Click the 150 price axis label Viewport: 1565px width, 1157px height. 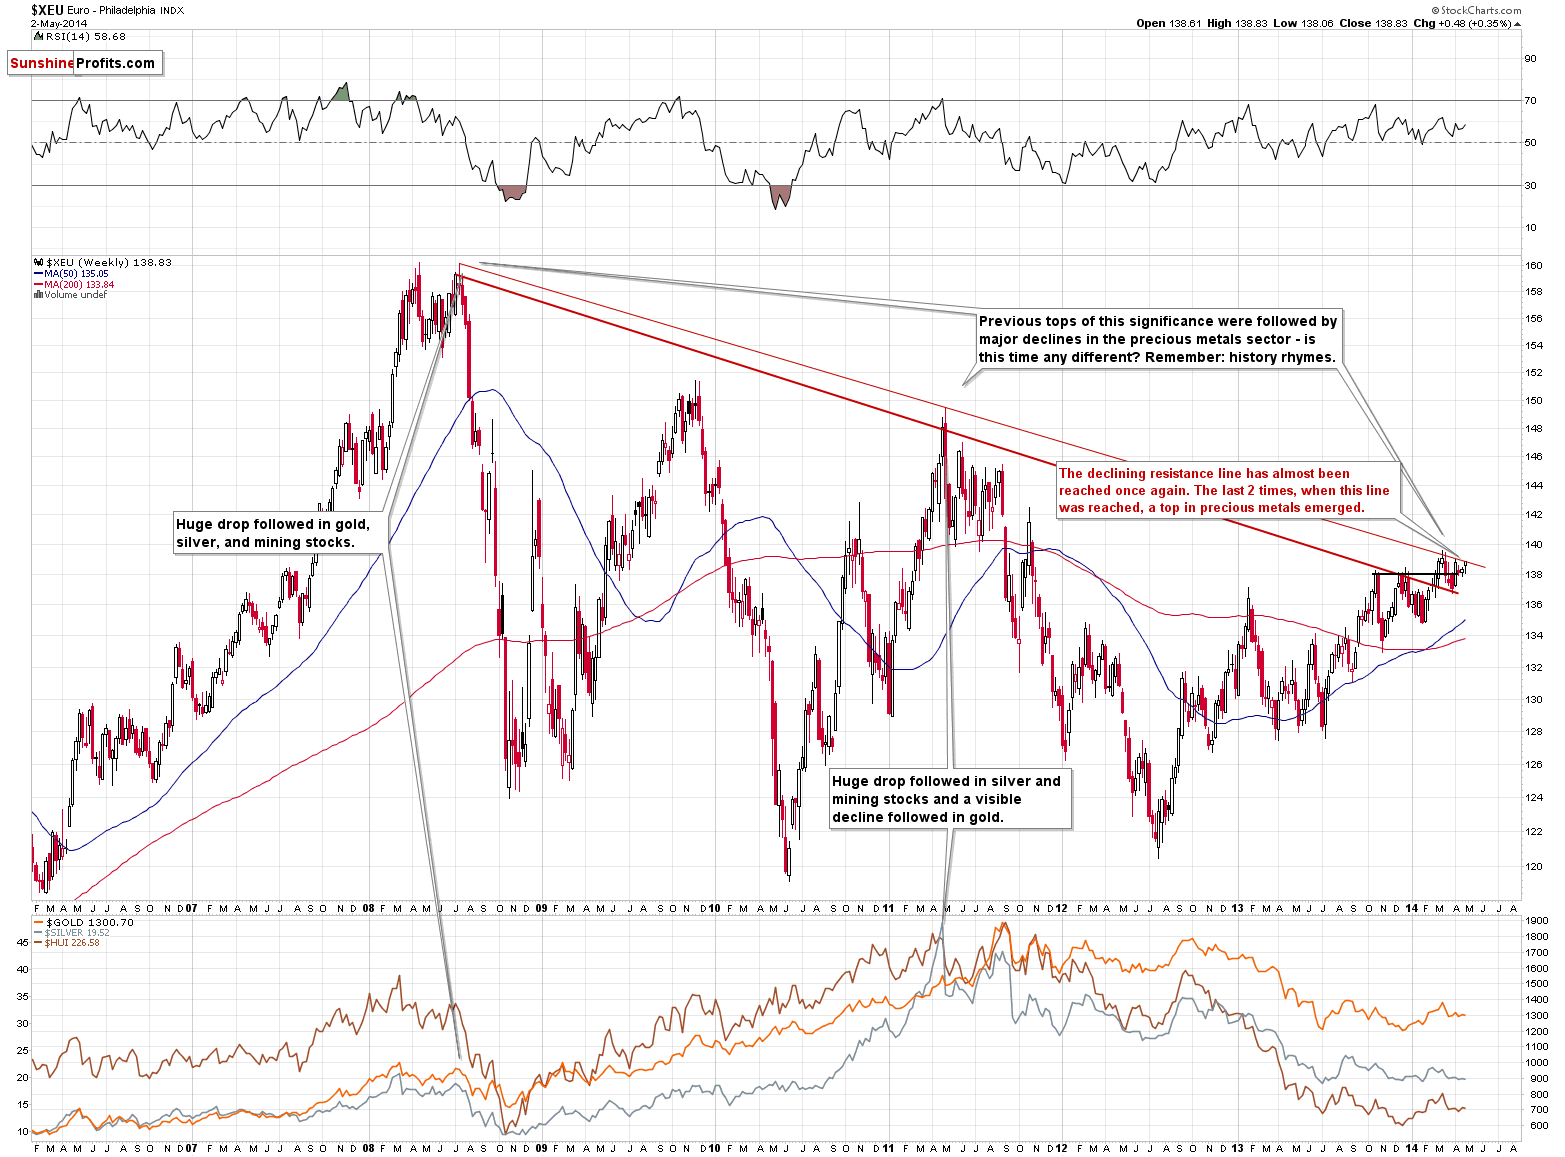point(1533,401)
